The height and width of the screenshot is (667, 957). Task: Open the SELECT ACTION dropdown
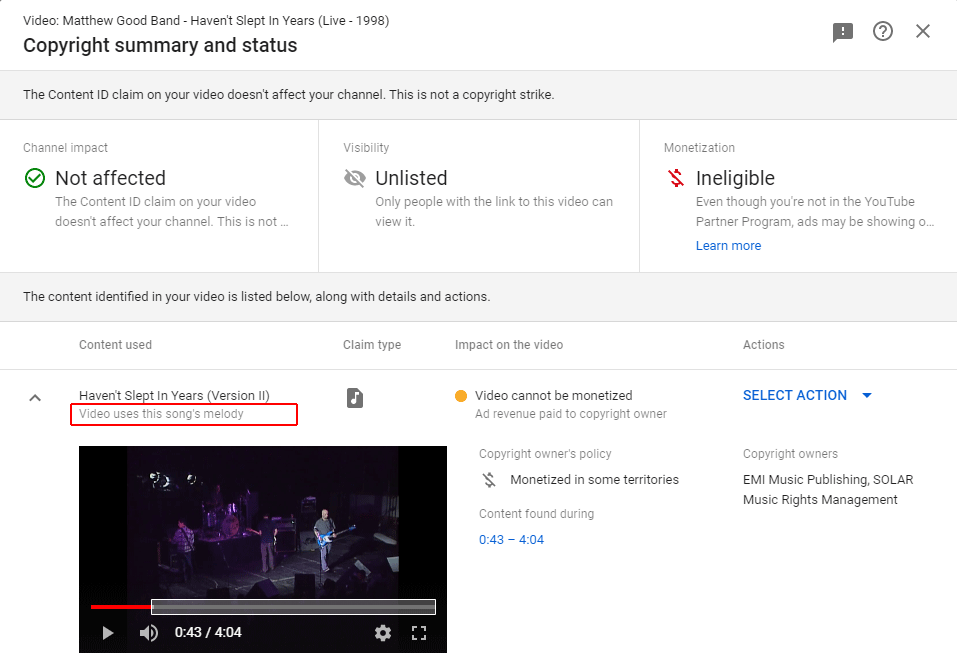coord(807,395)
